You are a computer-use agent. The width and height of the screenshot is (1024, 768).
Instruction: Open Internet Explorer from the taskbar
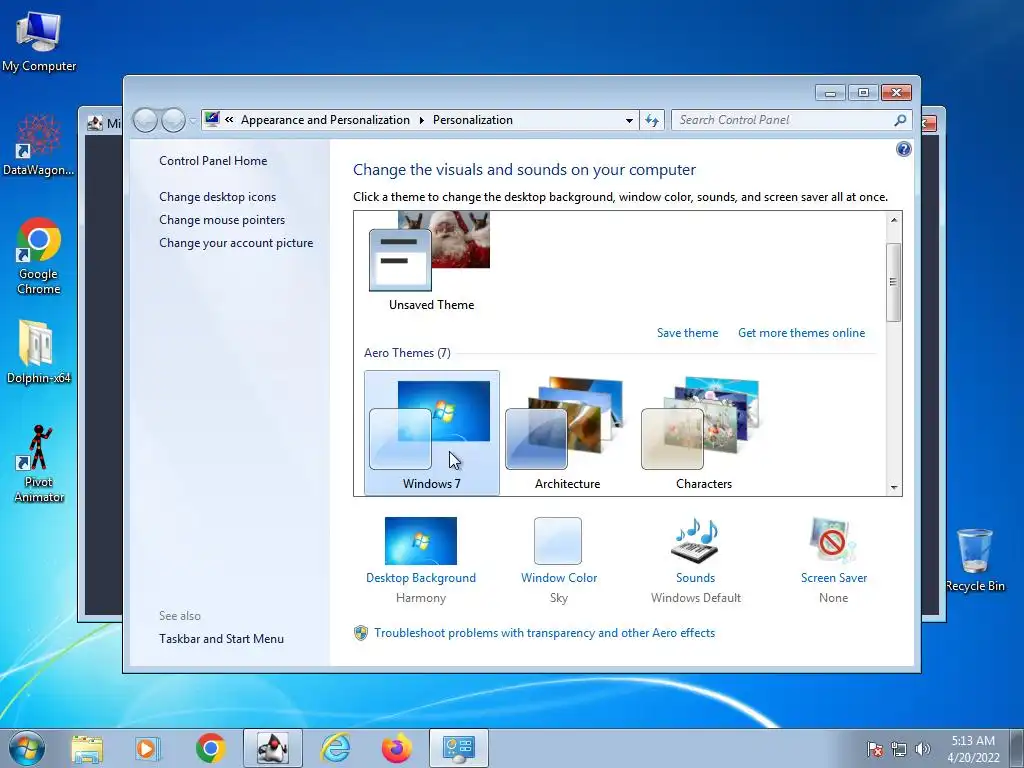(x=335, y=749)
